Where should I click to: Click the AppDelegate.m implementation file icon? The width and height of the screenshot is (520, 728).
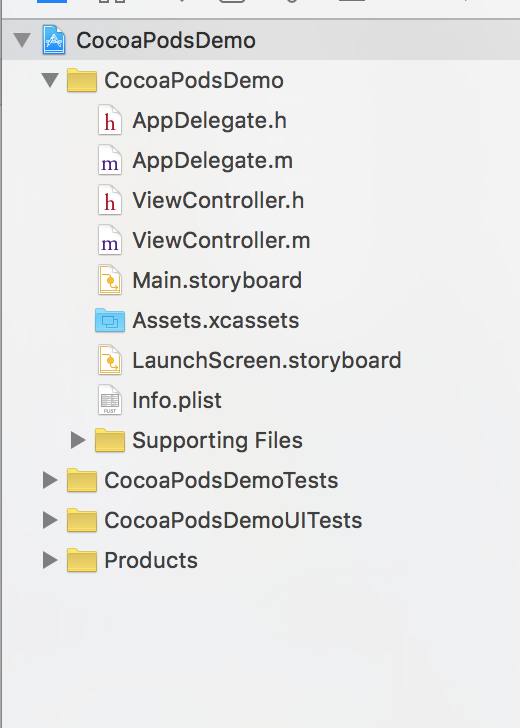(x=110, y=161)
